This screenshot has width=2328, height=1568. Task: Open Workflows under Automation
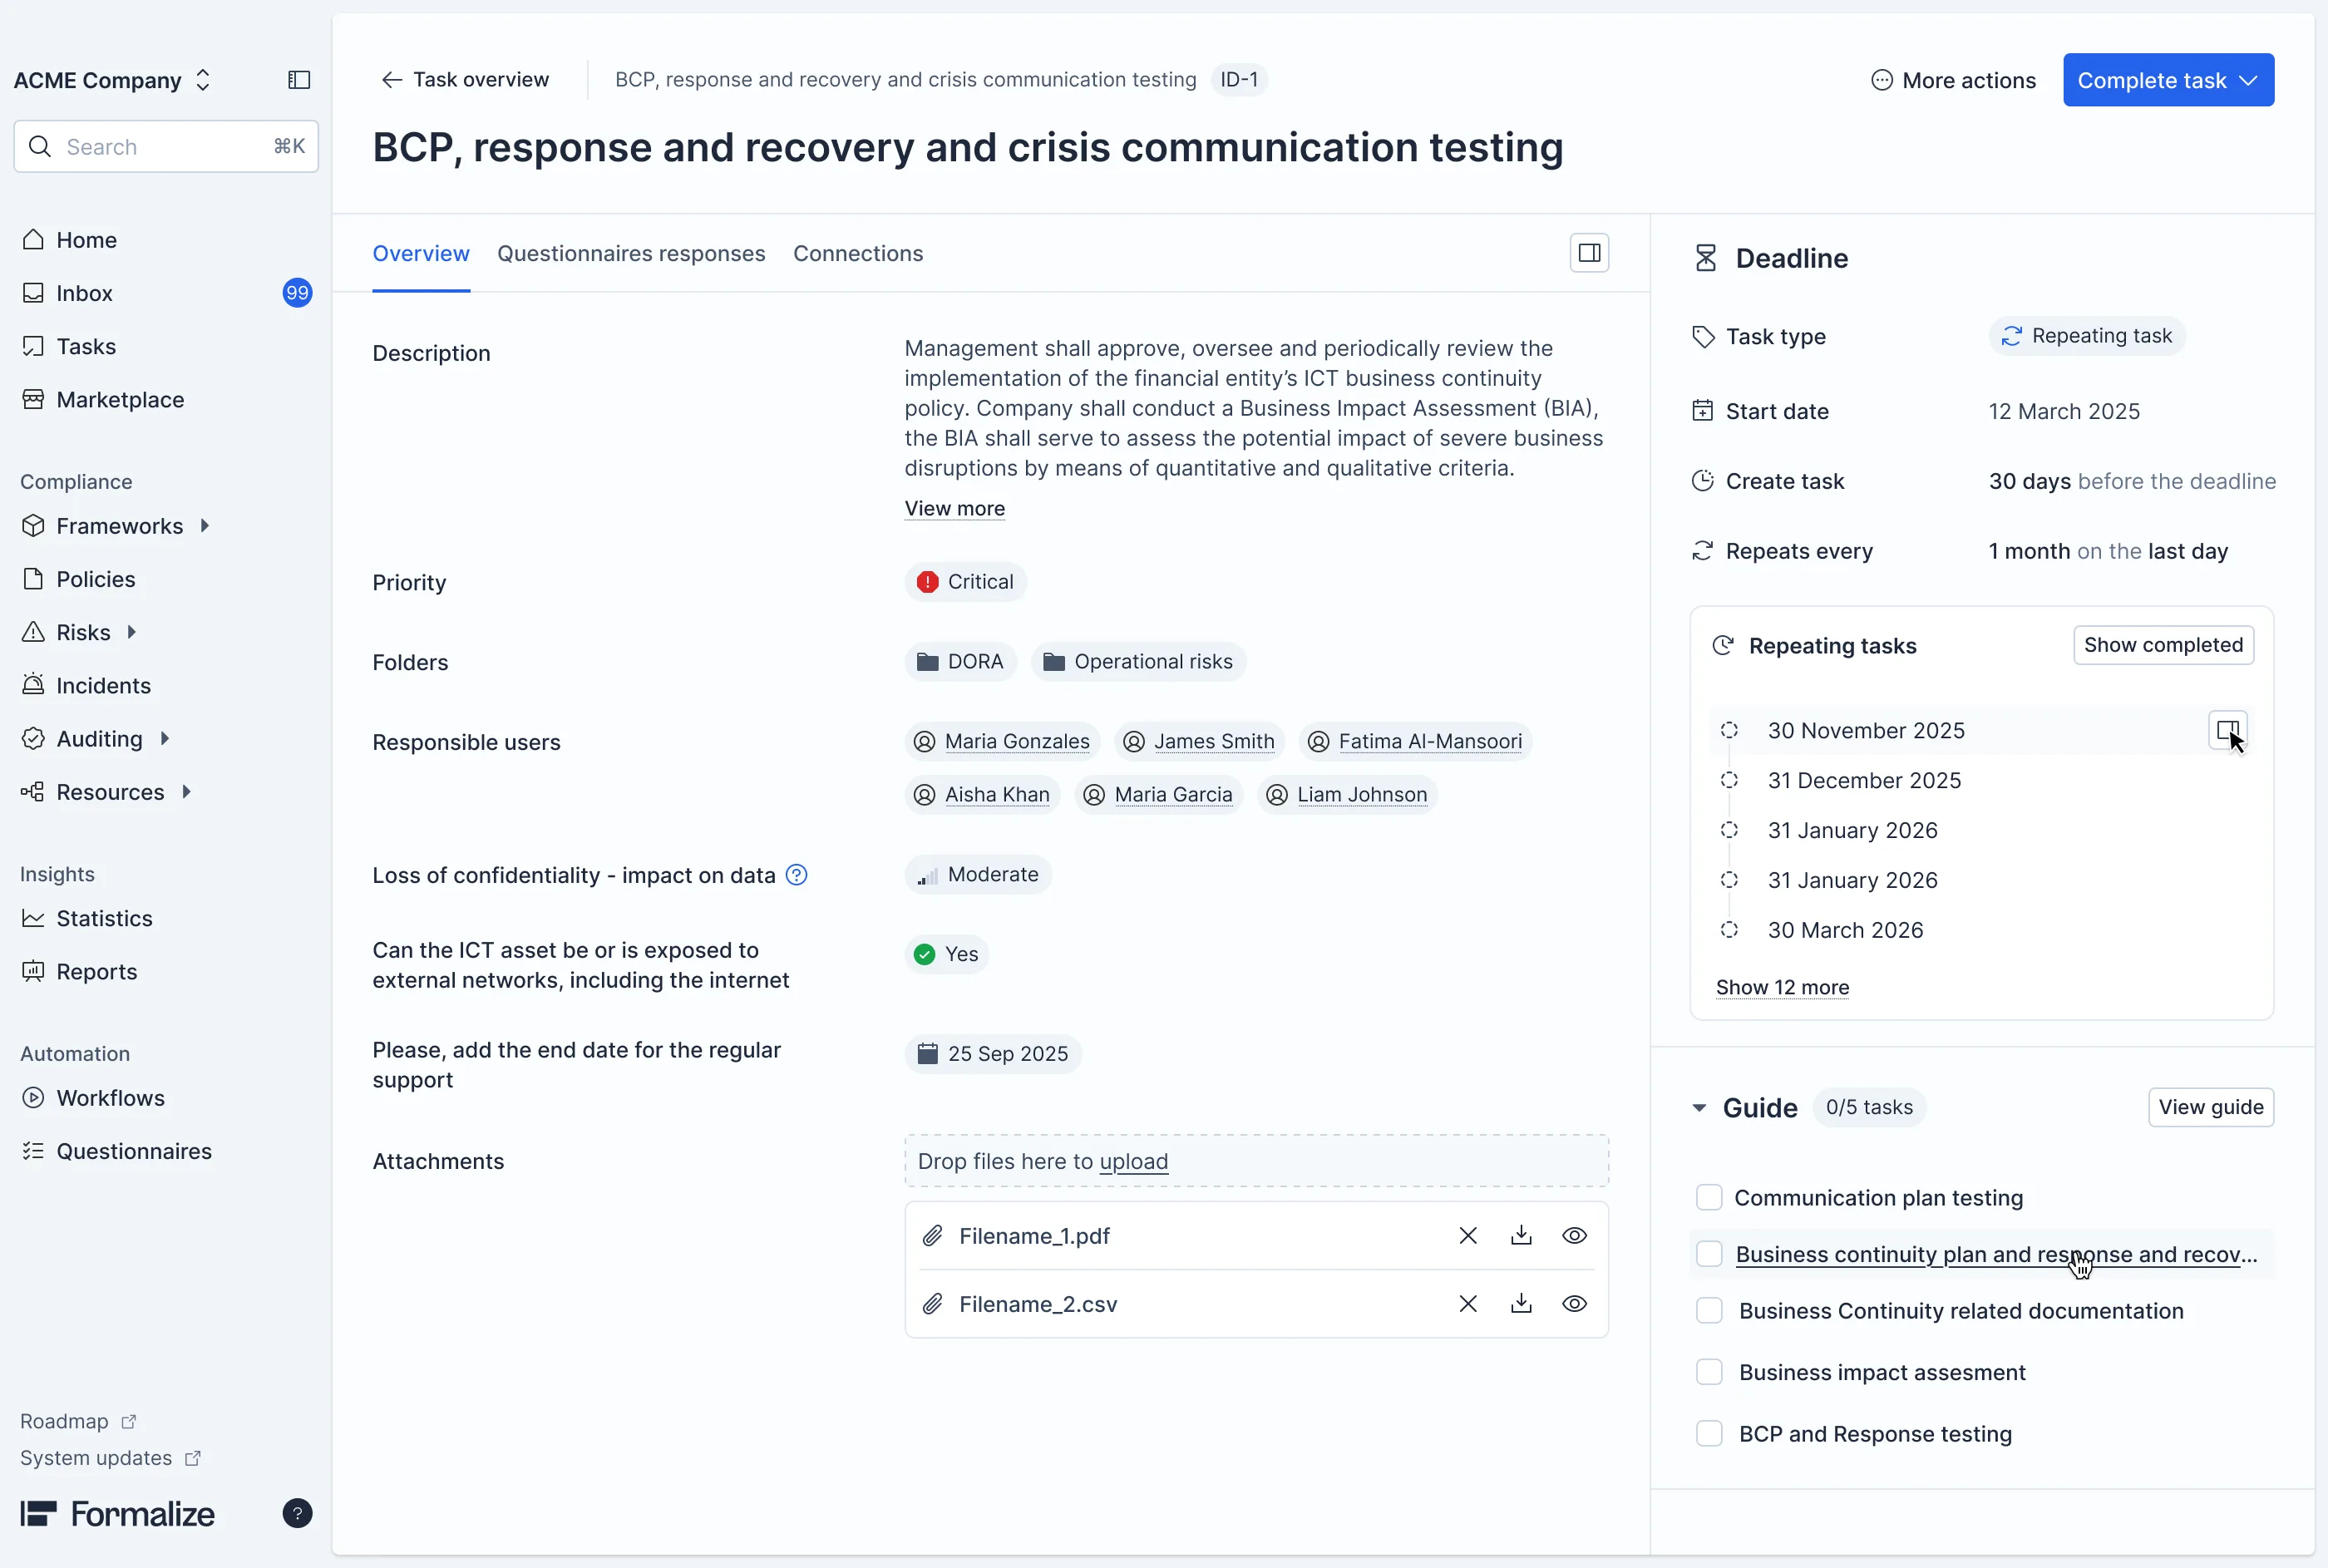110,1097
